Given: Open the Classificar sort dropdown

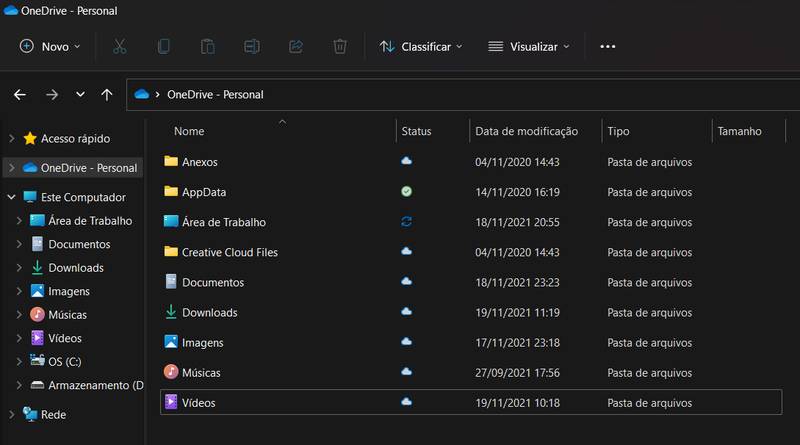Looking at the screenshot, I should [x=421, y=46].
